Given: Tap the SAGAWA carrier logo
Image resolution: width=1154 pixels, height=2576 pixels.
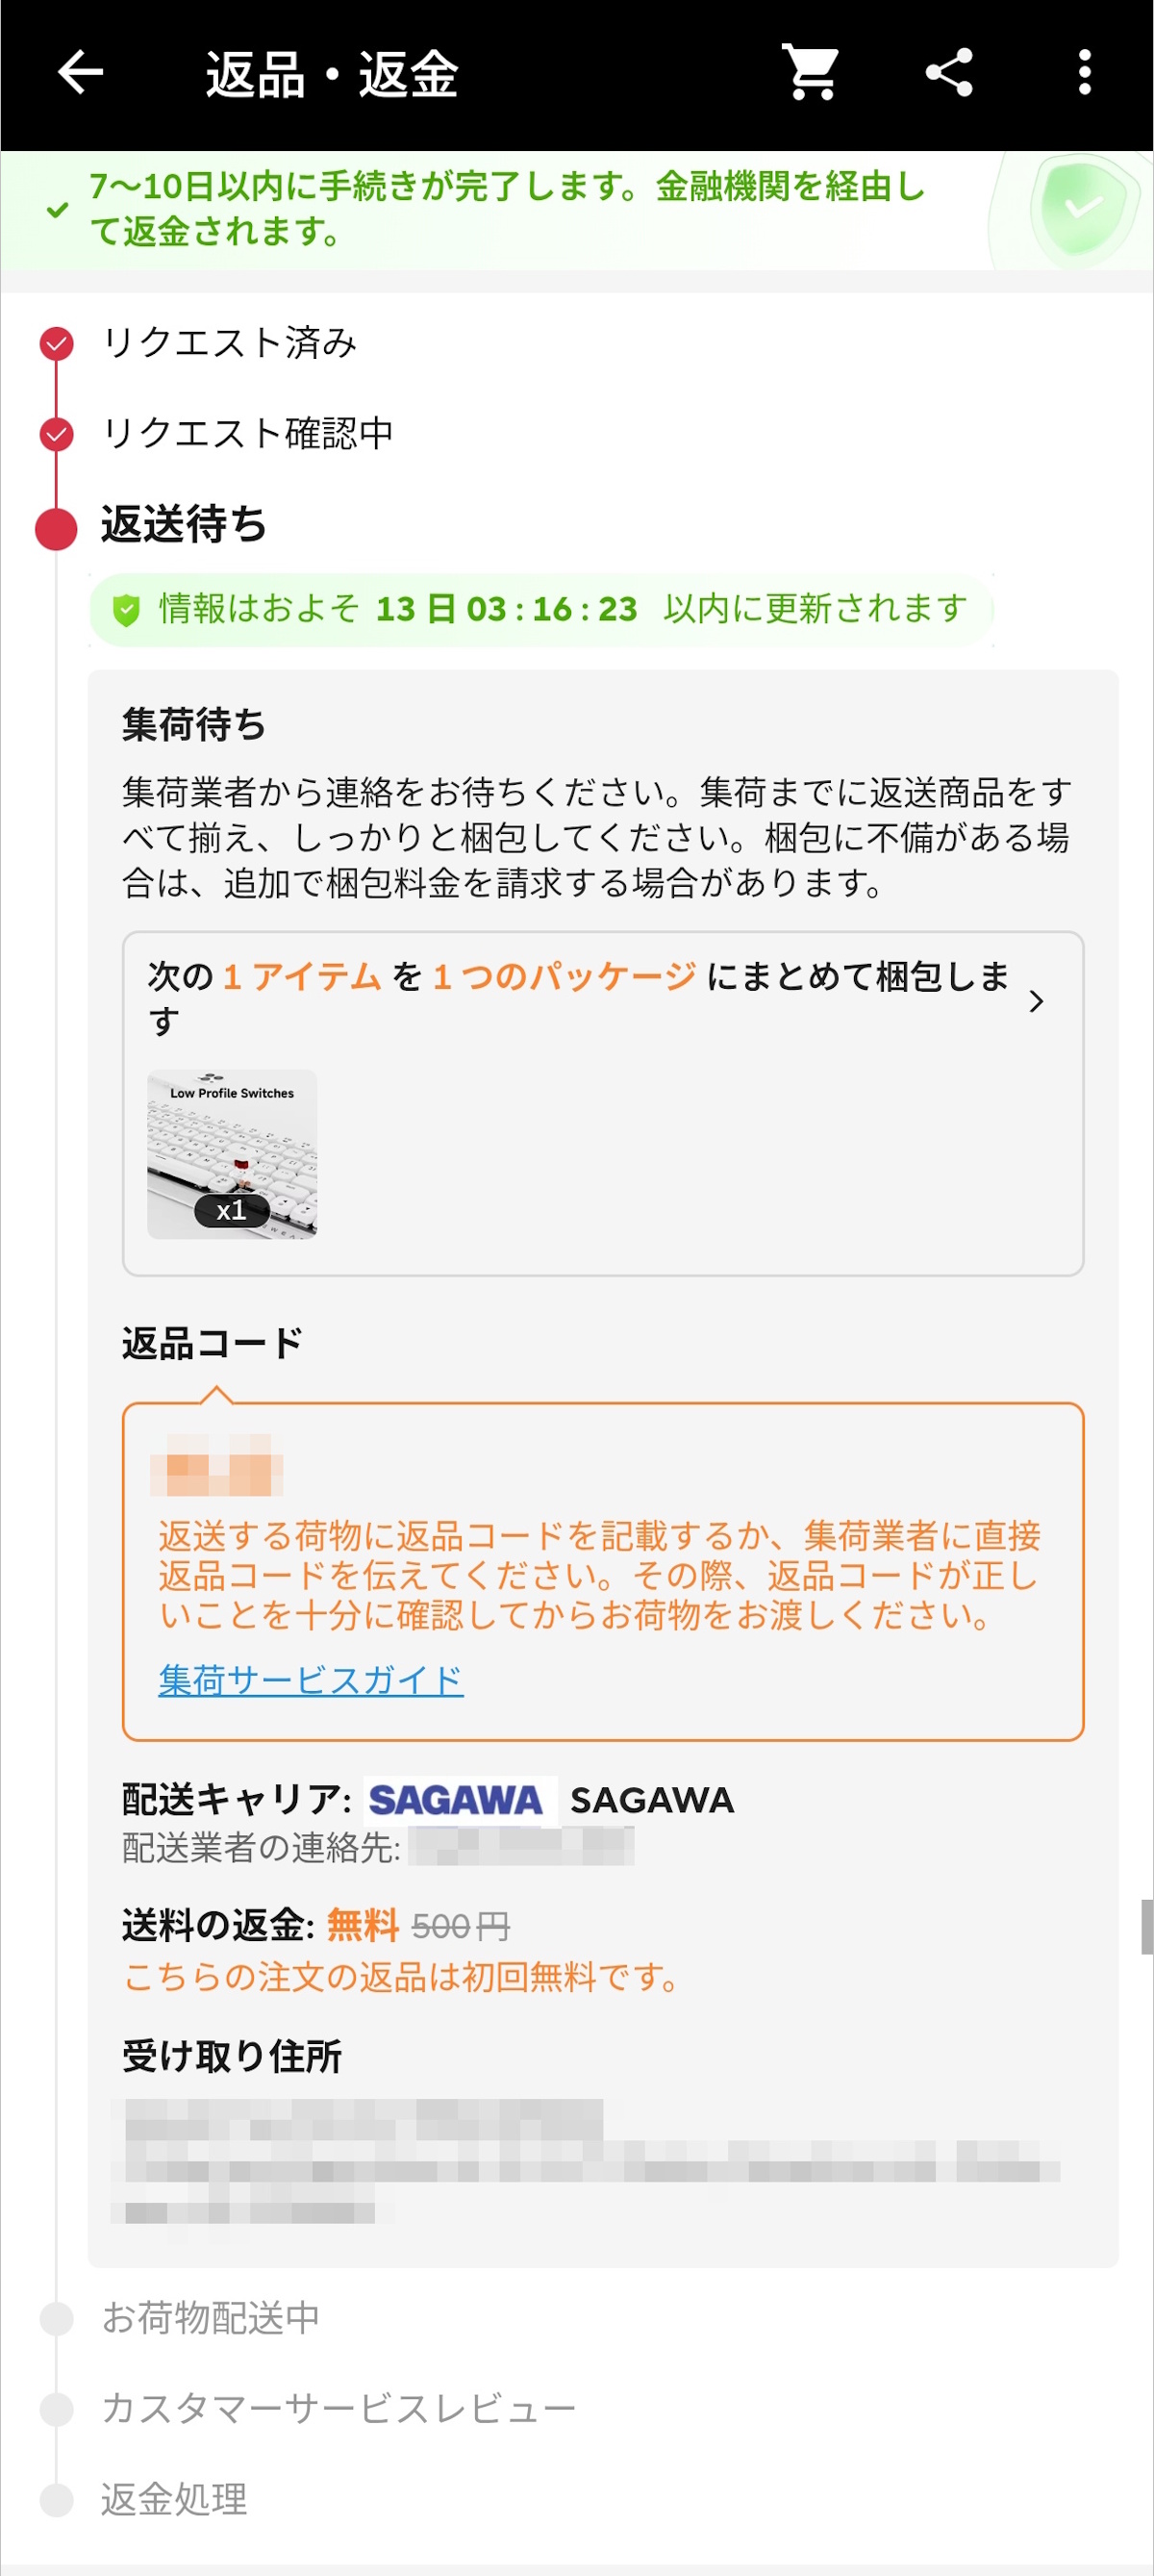Looking at the screenshot, I should tap(456, 1800).
